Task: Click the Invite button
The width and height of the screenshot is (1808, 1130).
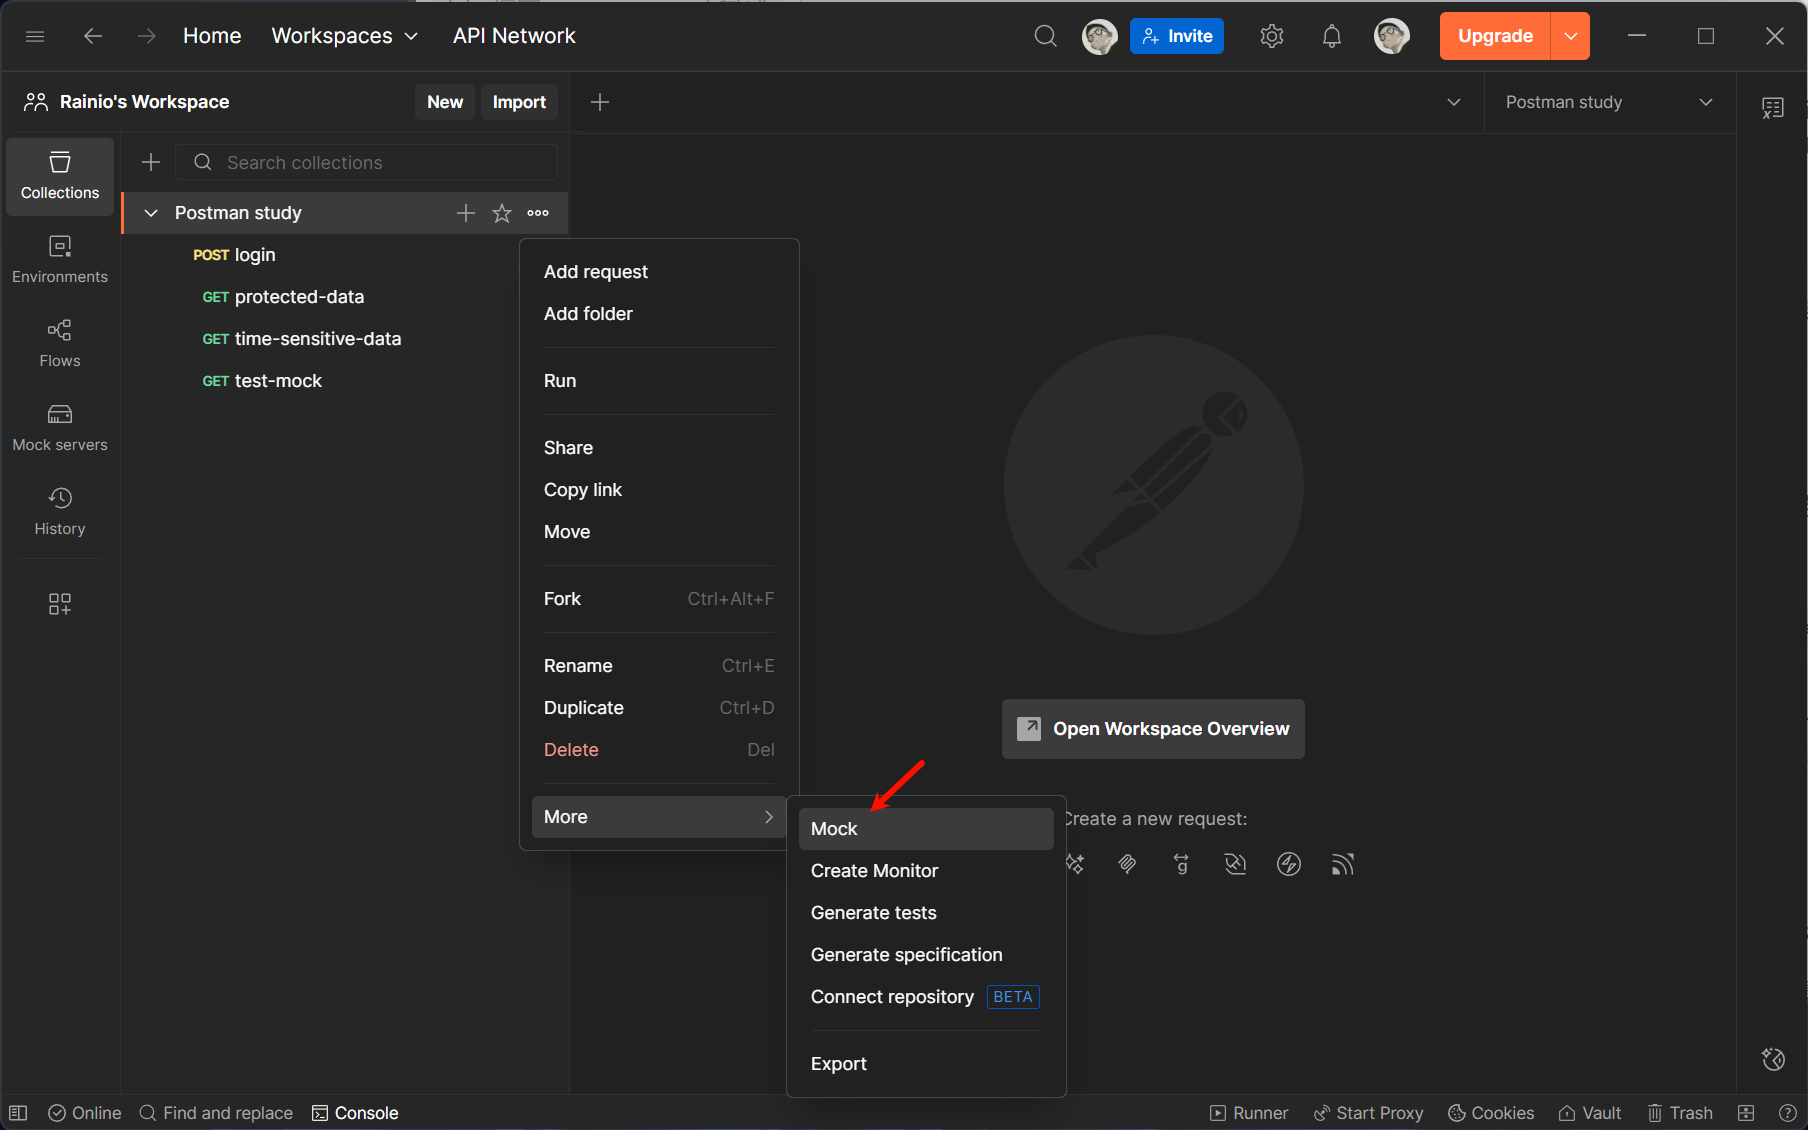Action: [1177, 36]
